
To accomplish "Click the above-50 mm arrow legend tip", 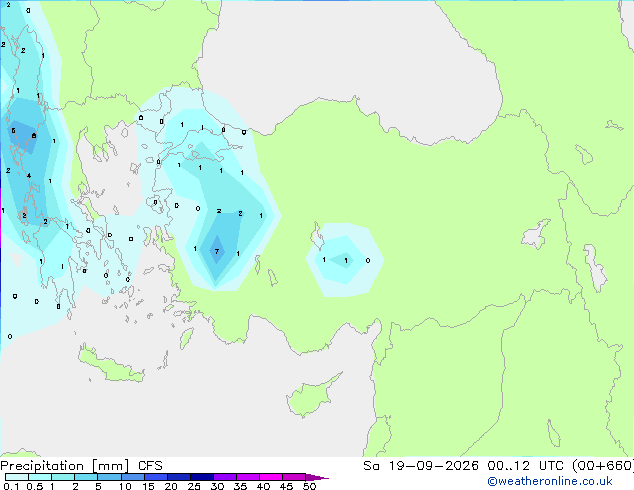I will (x=317, y=477).
